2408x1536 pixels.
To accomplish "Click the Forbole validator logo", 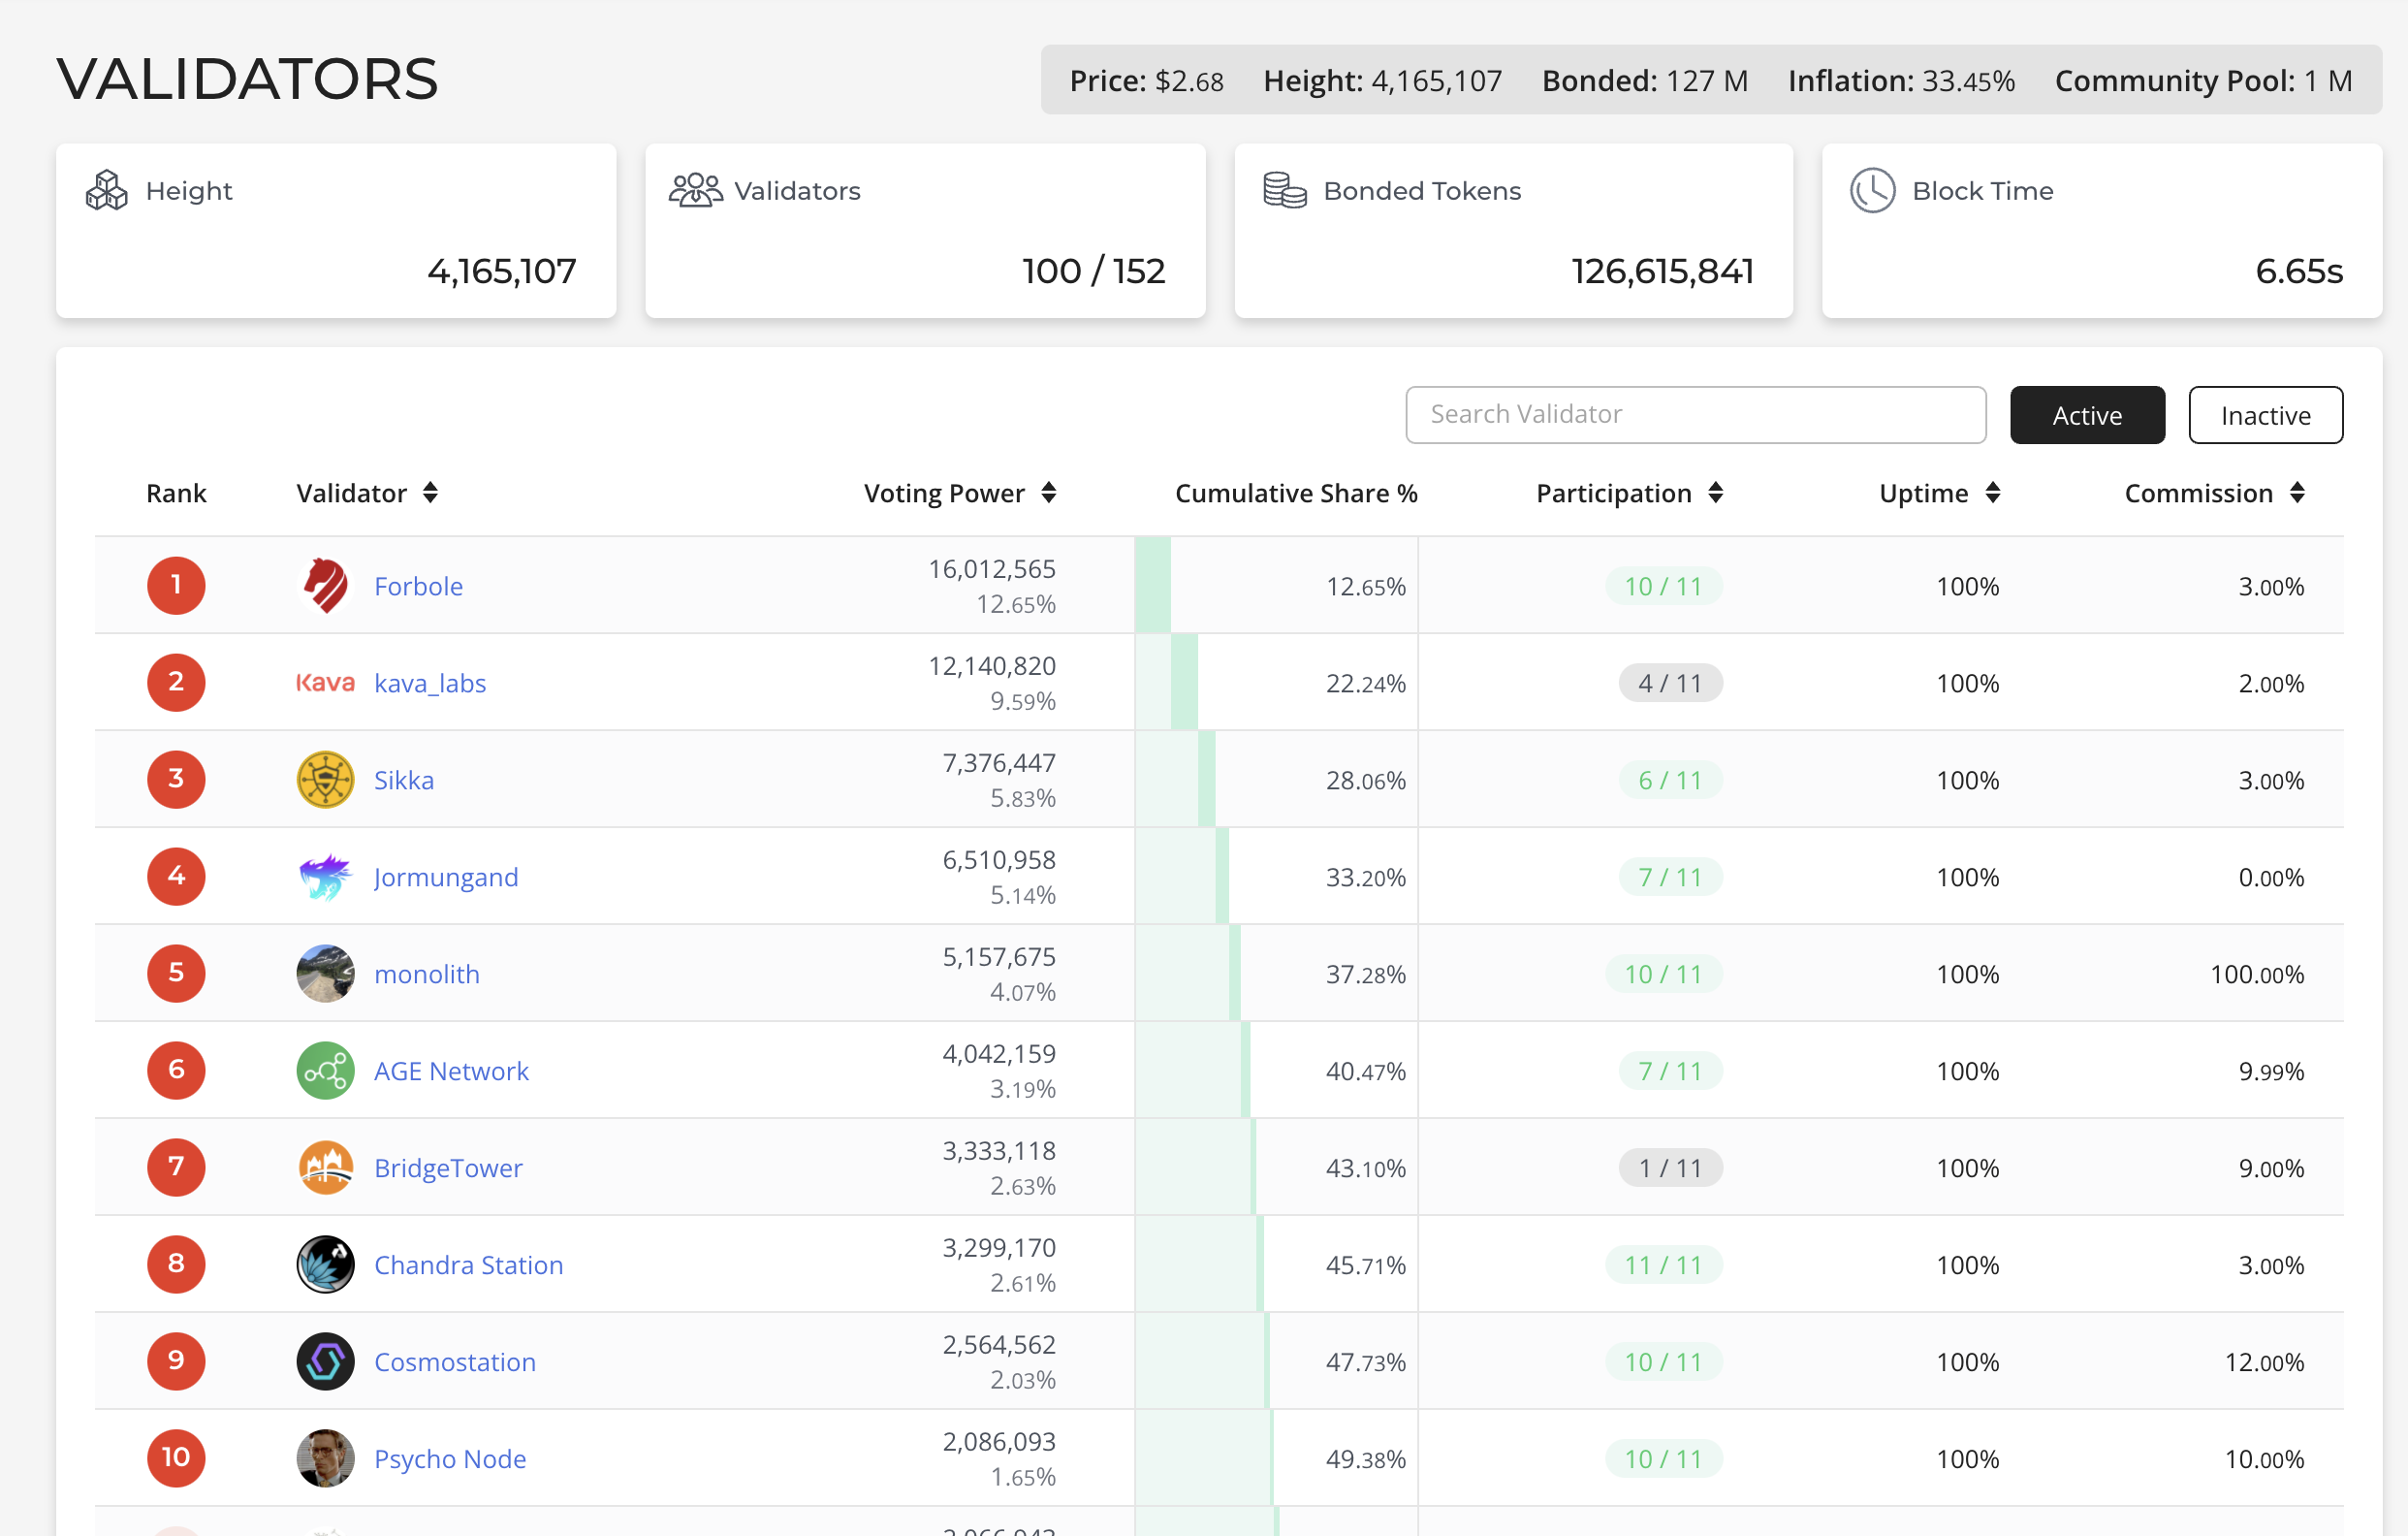I will coord(325,586).
